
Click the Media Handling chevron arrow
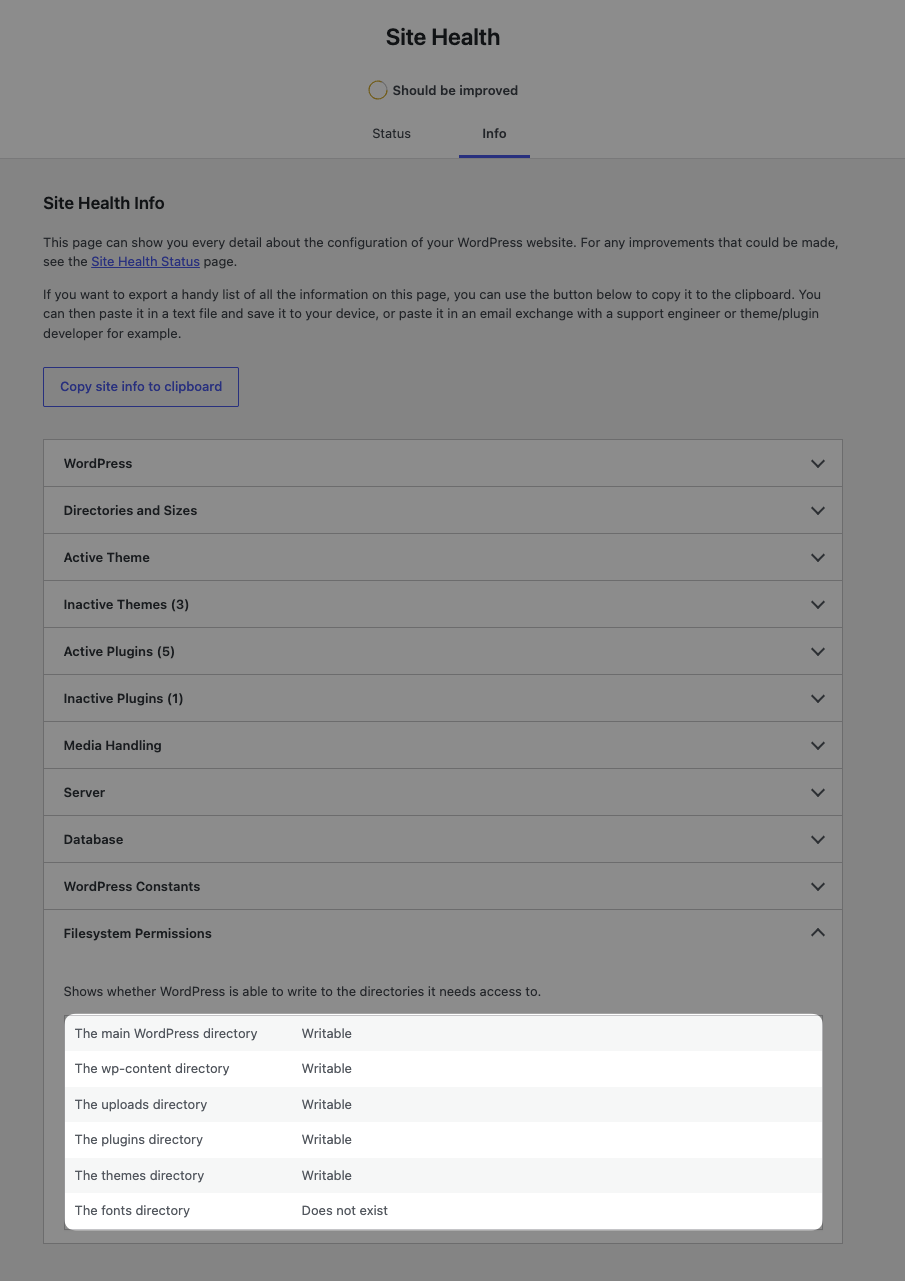click(x=818, y=746)
